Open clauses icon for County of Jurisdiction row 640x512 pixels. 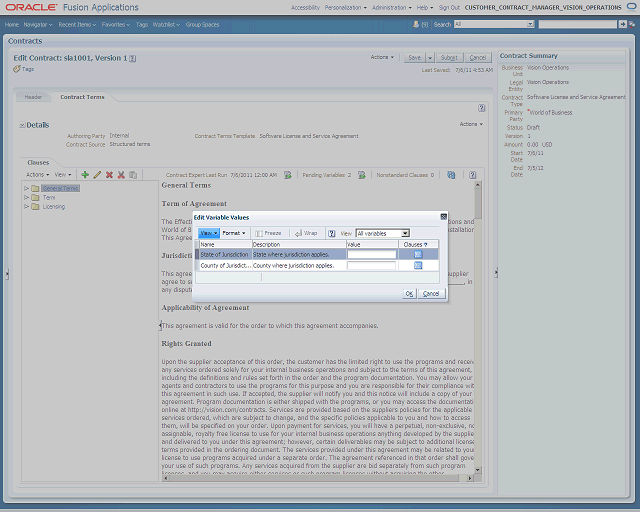click(418, 265)
